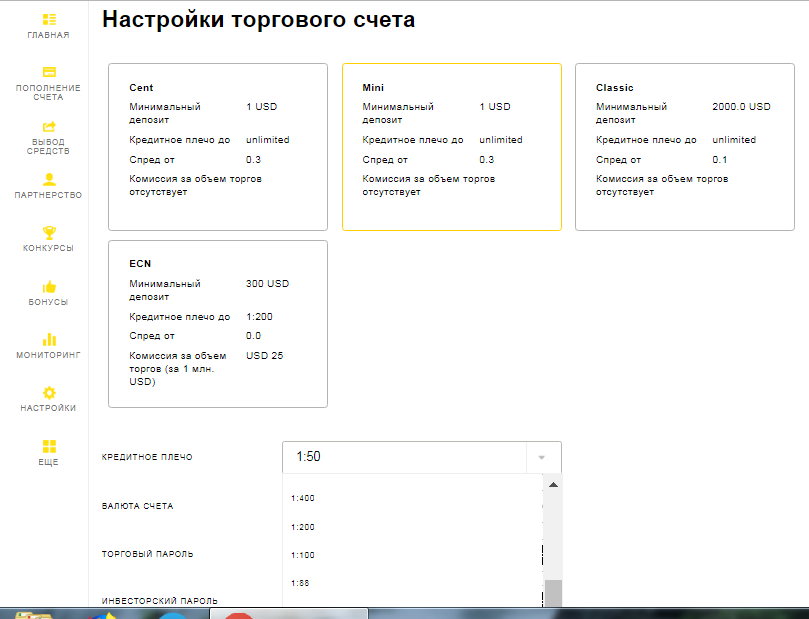Viewport: 809px width, 619px height.
Task: Toggle the Кредитное плечо dropdown arrow
Action: 541,458
